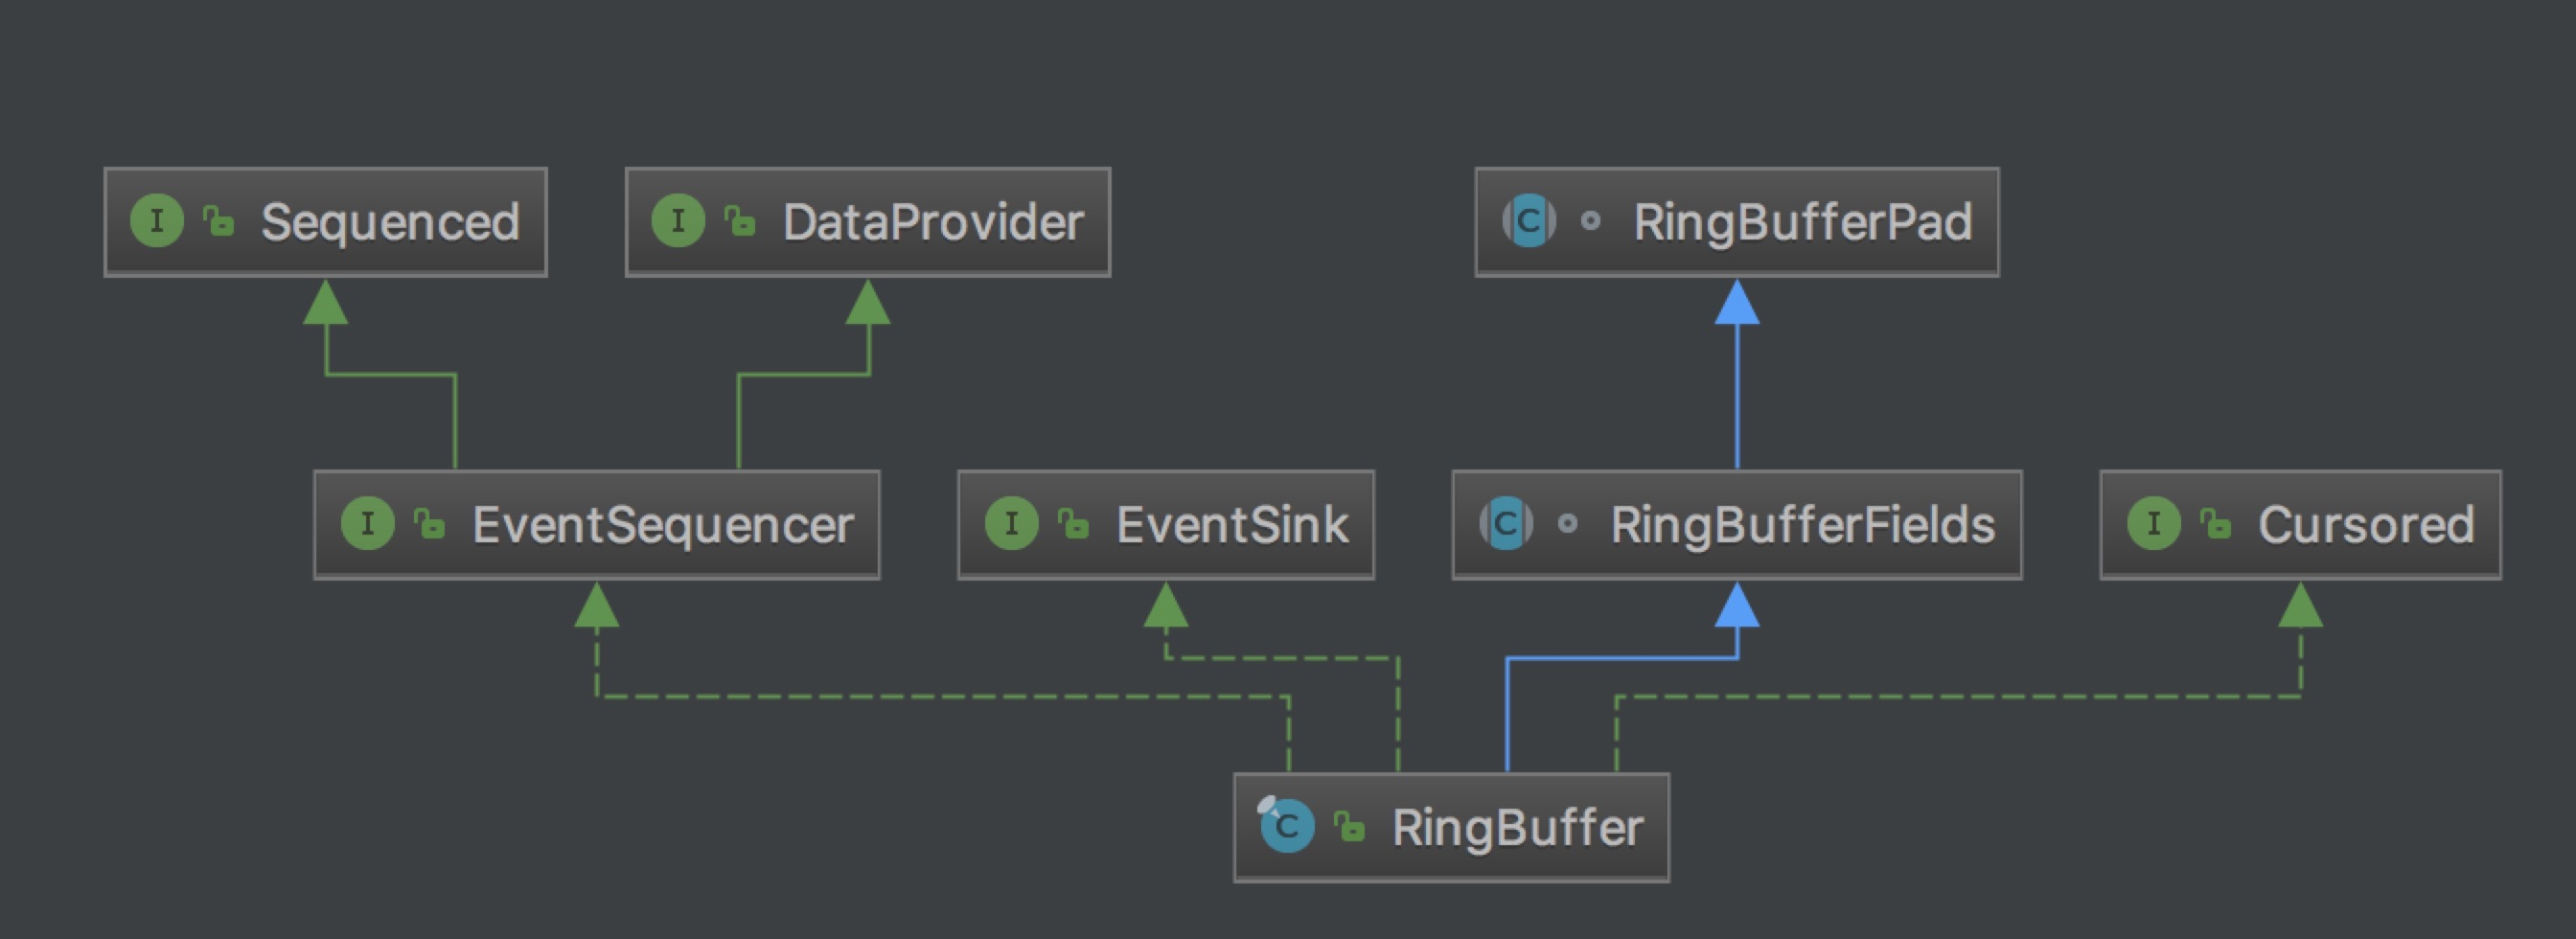Click the interface icon on the DataProvider node
The width and height of the screenshot is (2576, 939).
point(678,221)
